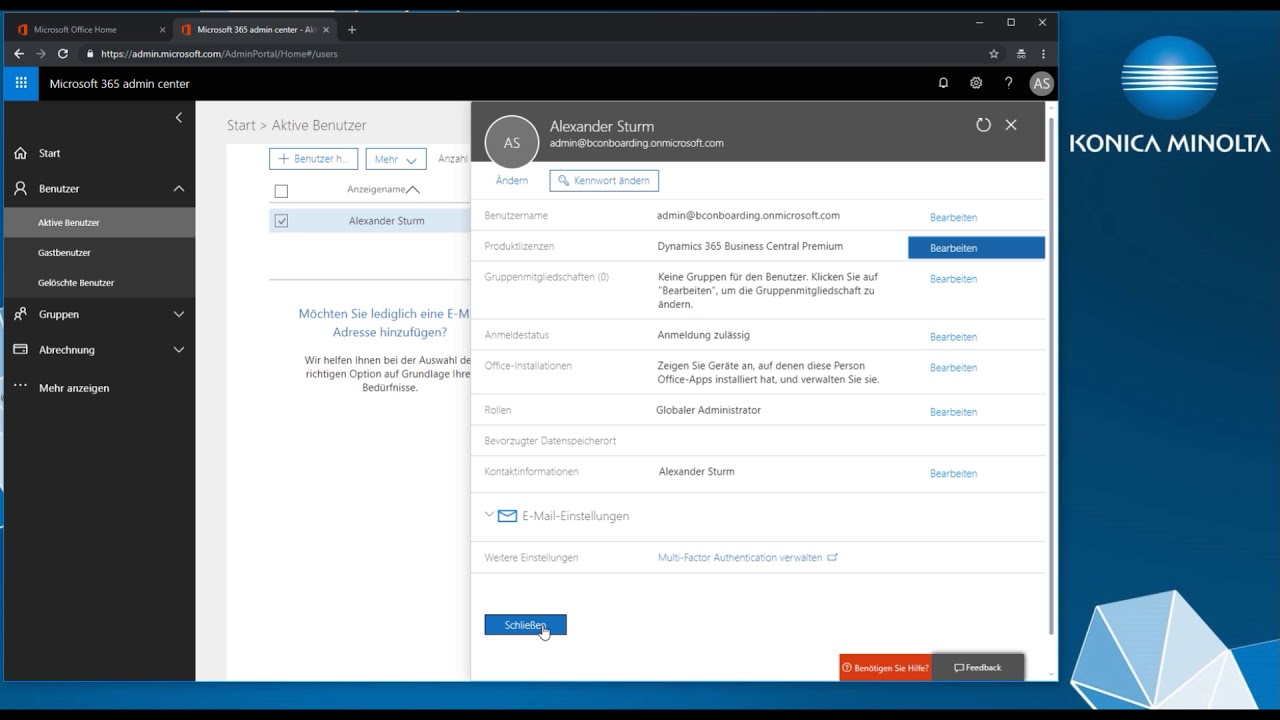Open the notifications bell icon
1280x720 pixels.
pyautogui.click(x=943, y=83)
